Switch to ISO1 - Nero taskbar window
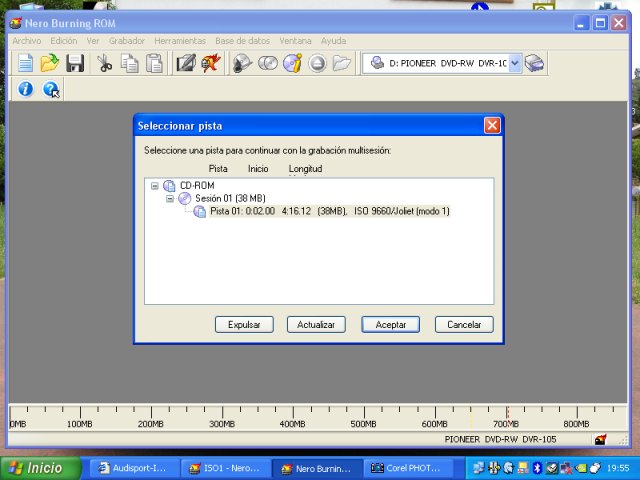640x480 pixels. pos(226,468)
